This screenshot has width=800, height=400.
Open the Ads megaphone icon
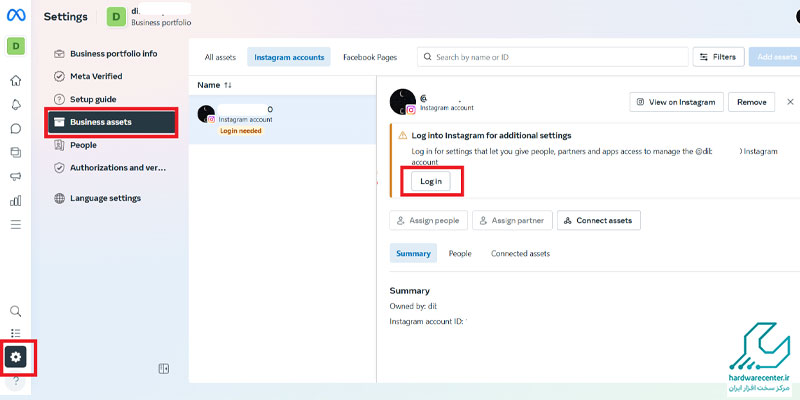16,177
